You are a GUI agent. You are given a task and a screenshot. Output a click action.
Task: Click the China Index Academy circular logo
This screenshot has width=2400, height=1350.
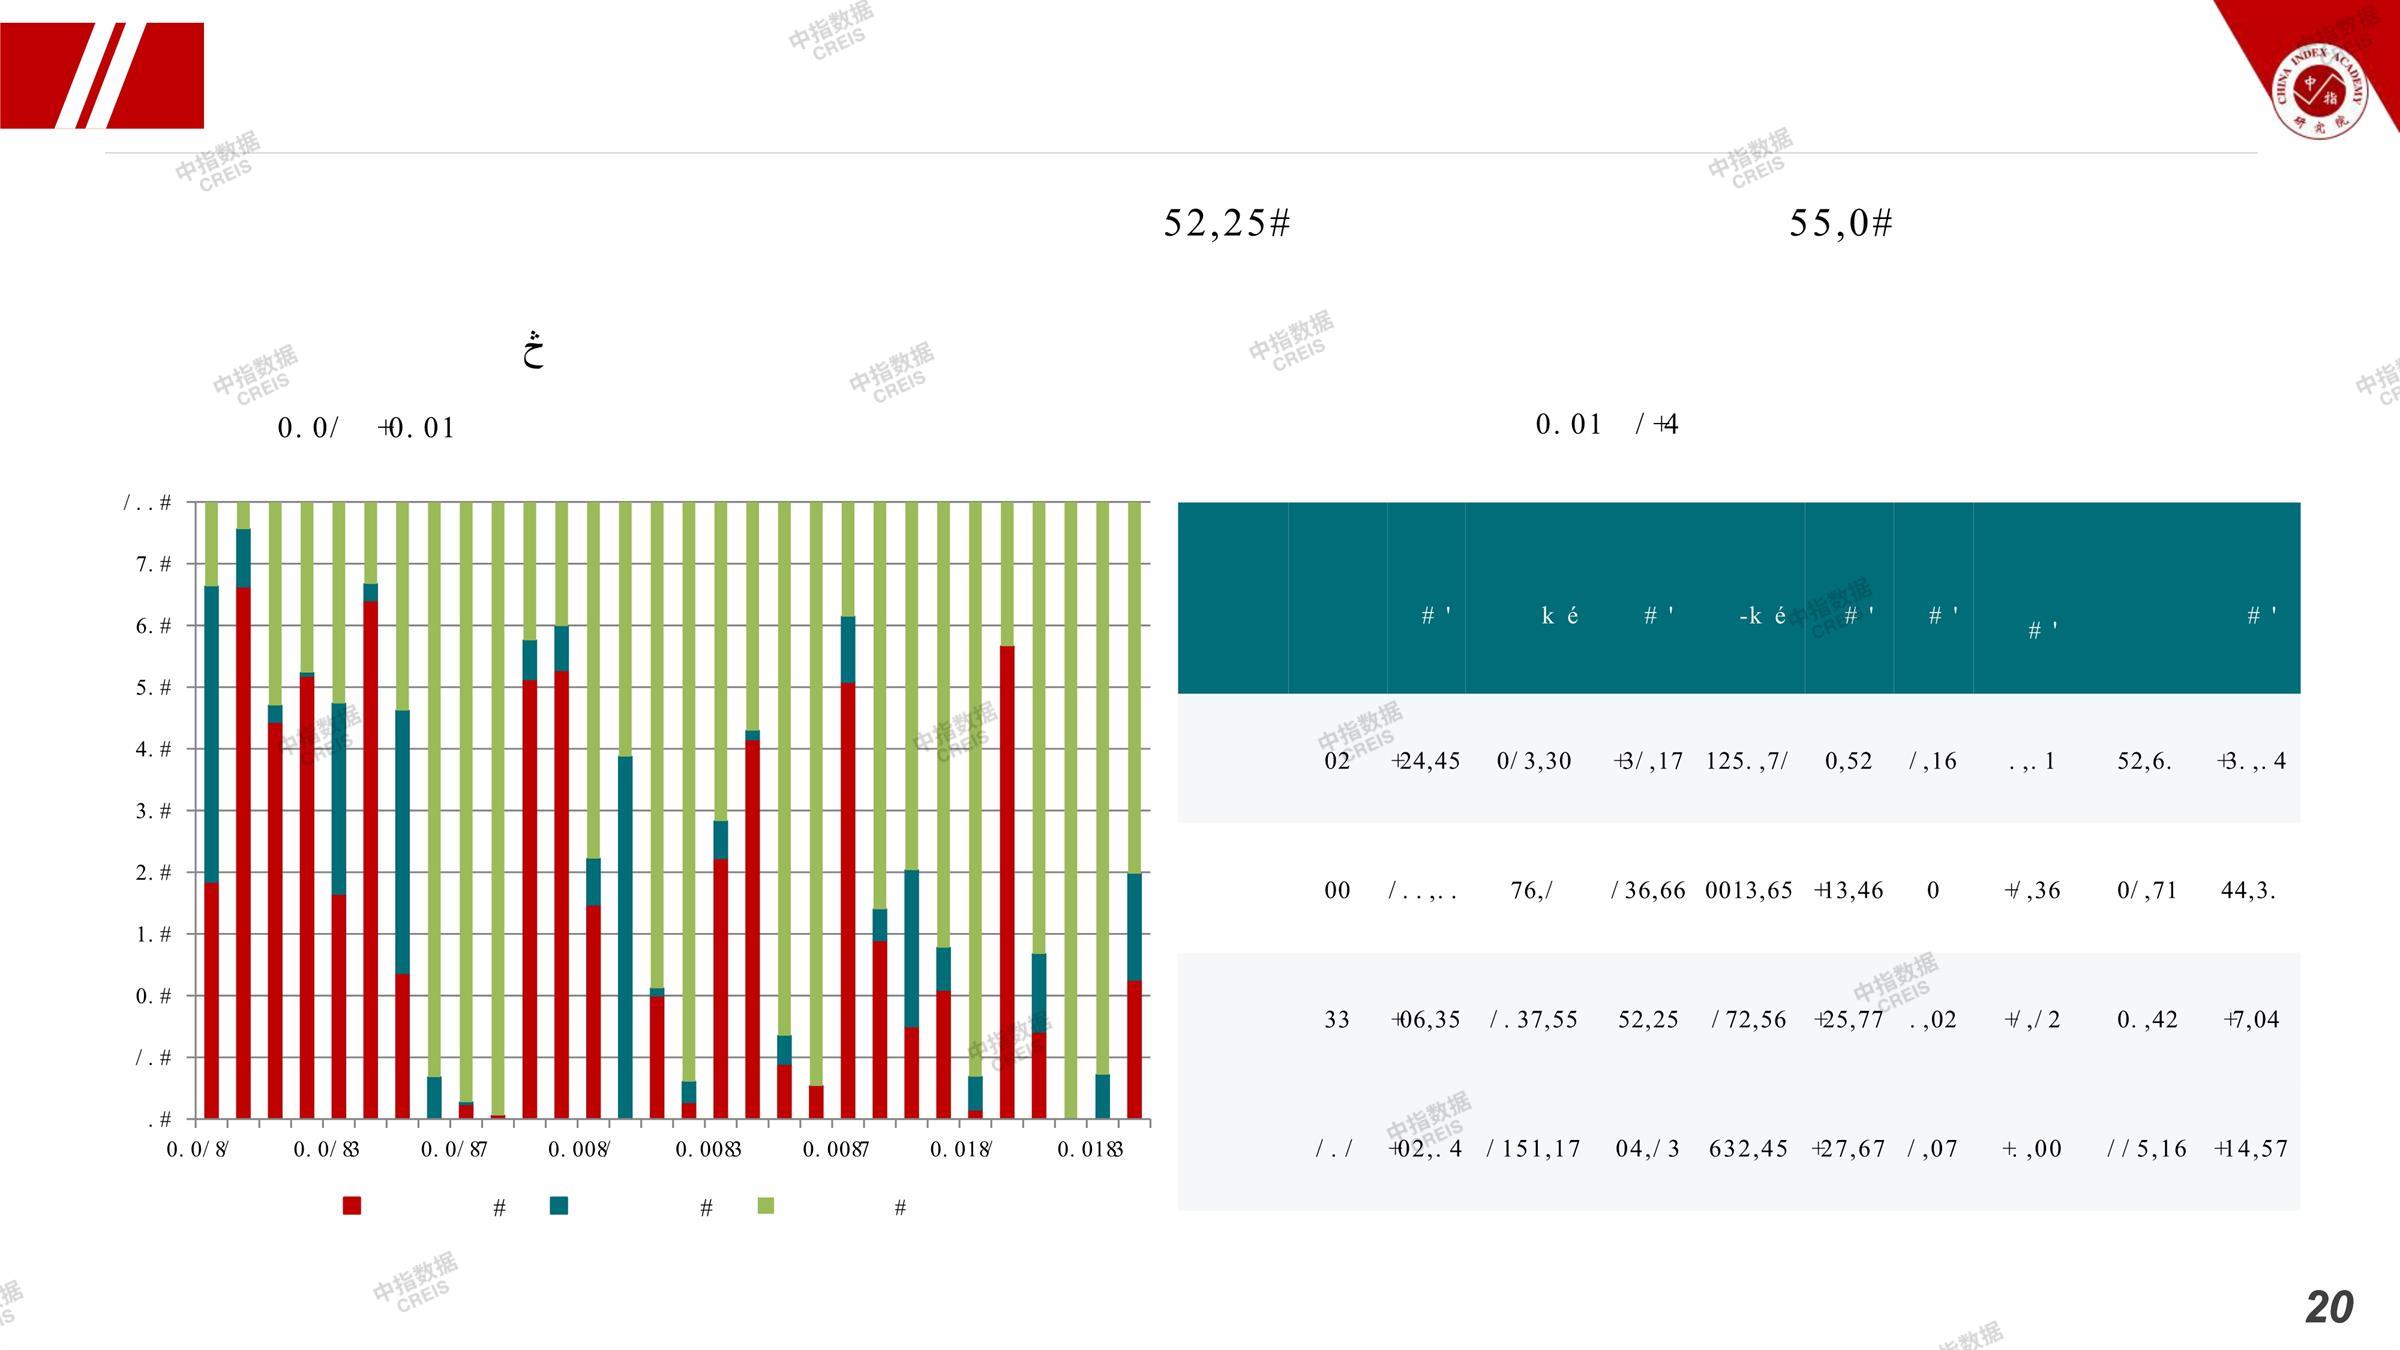[x=2319, y=90]
